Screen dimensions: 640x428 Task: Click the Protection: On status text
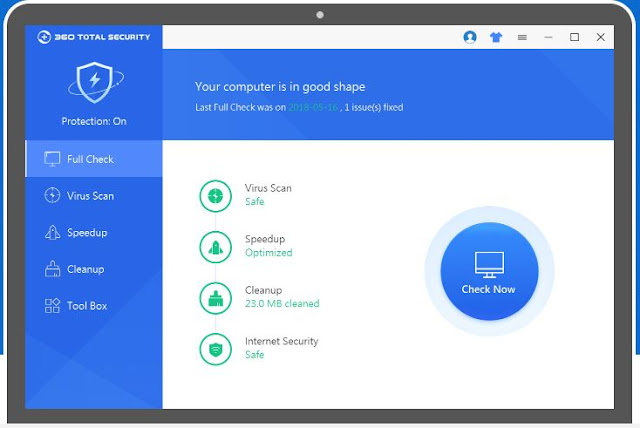(94, 121)
